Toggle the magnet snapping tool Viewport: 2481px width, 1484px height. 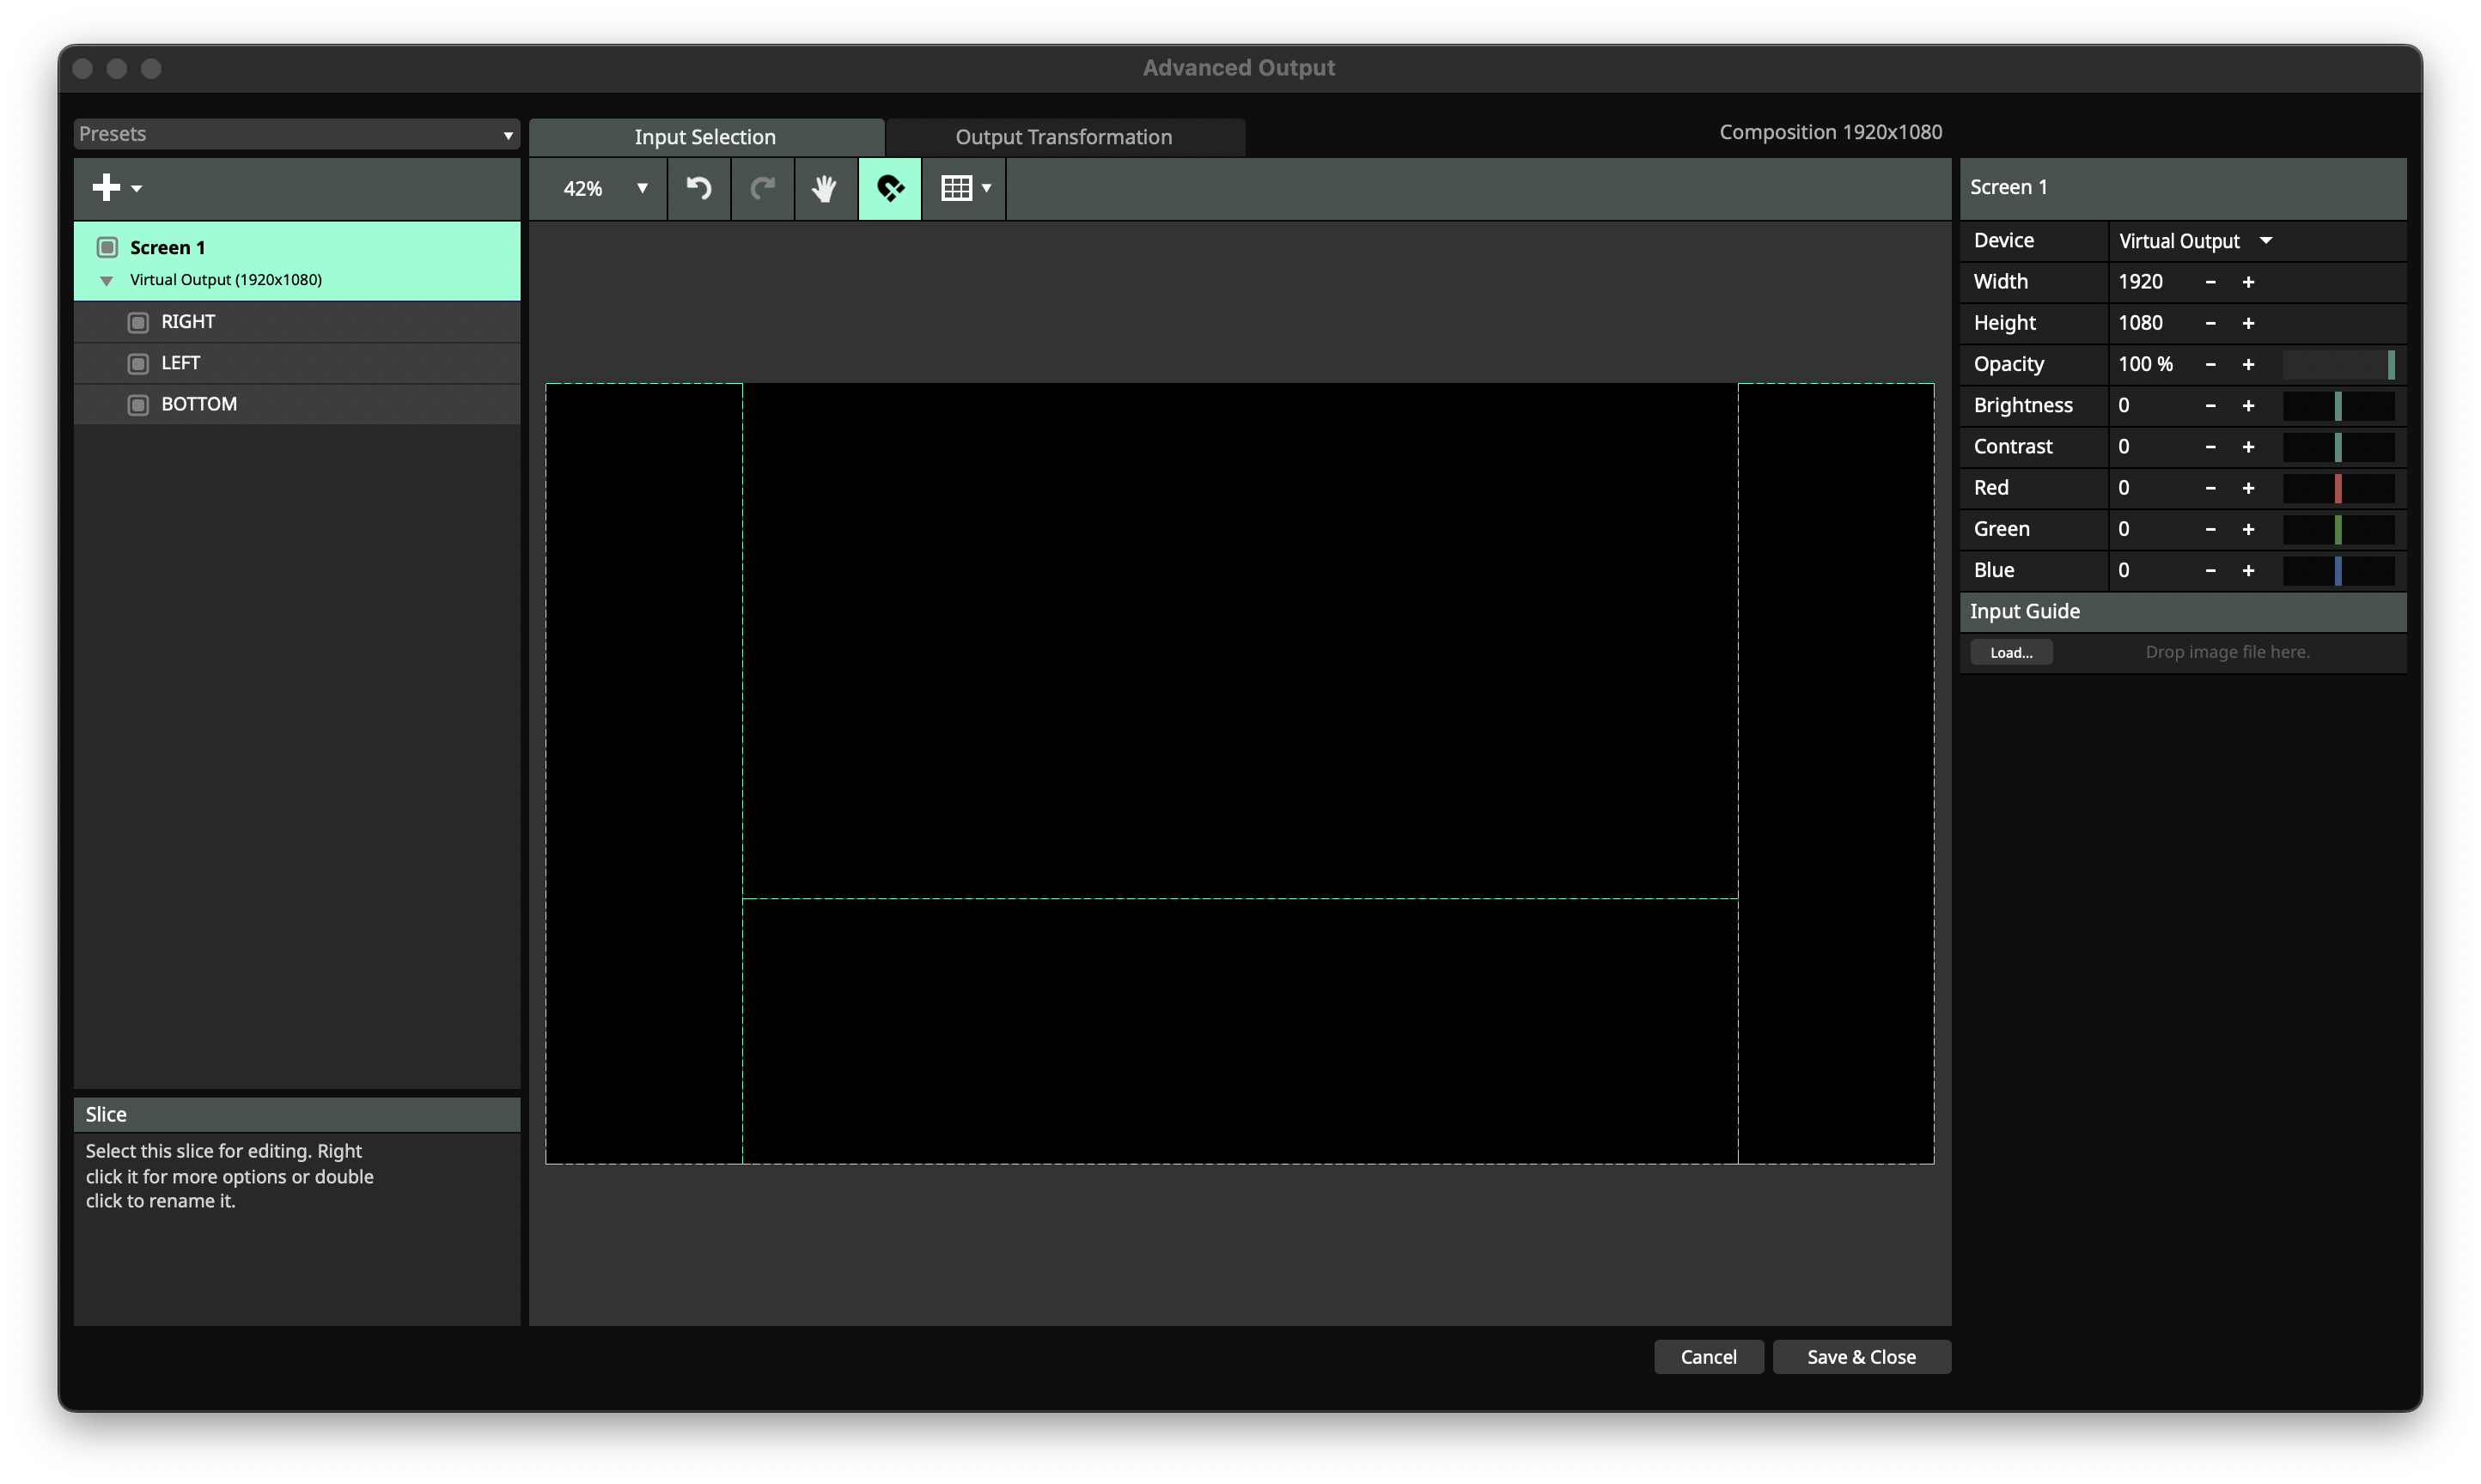(889, 188)
